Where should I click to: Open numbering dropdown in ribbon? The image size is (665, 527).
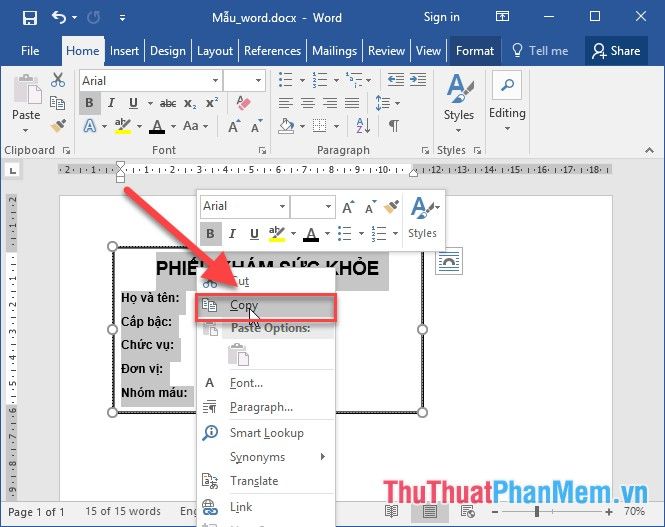click(x=336, y=80)
